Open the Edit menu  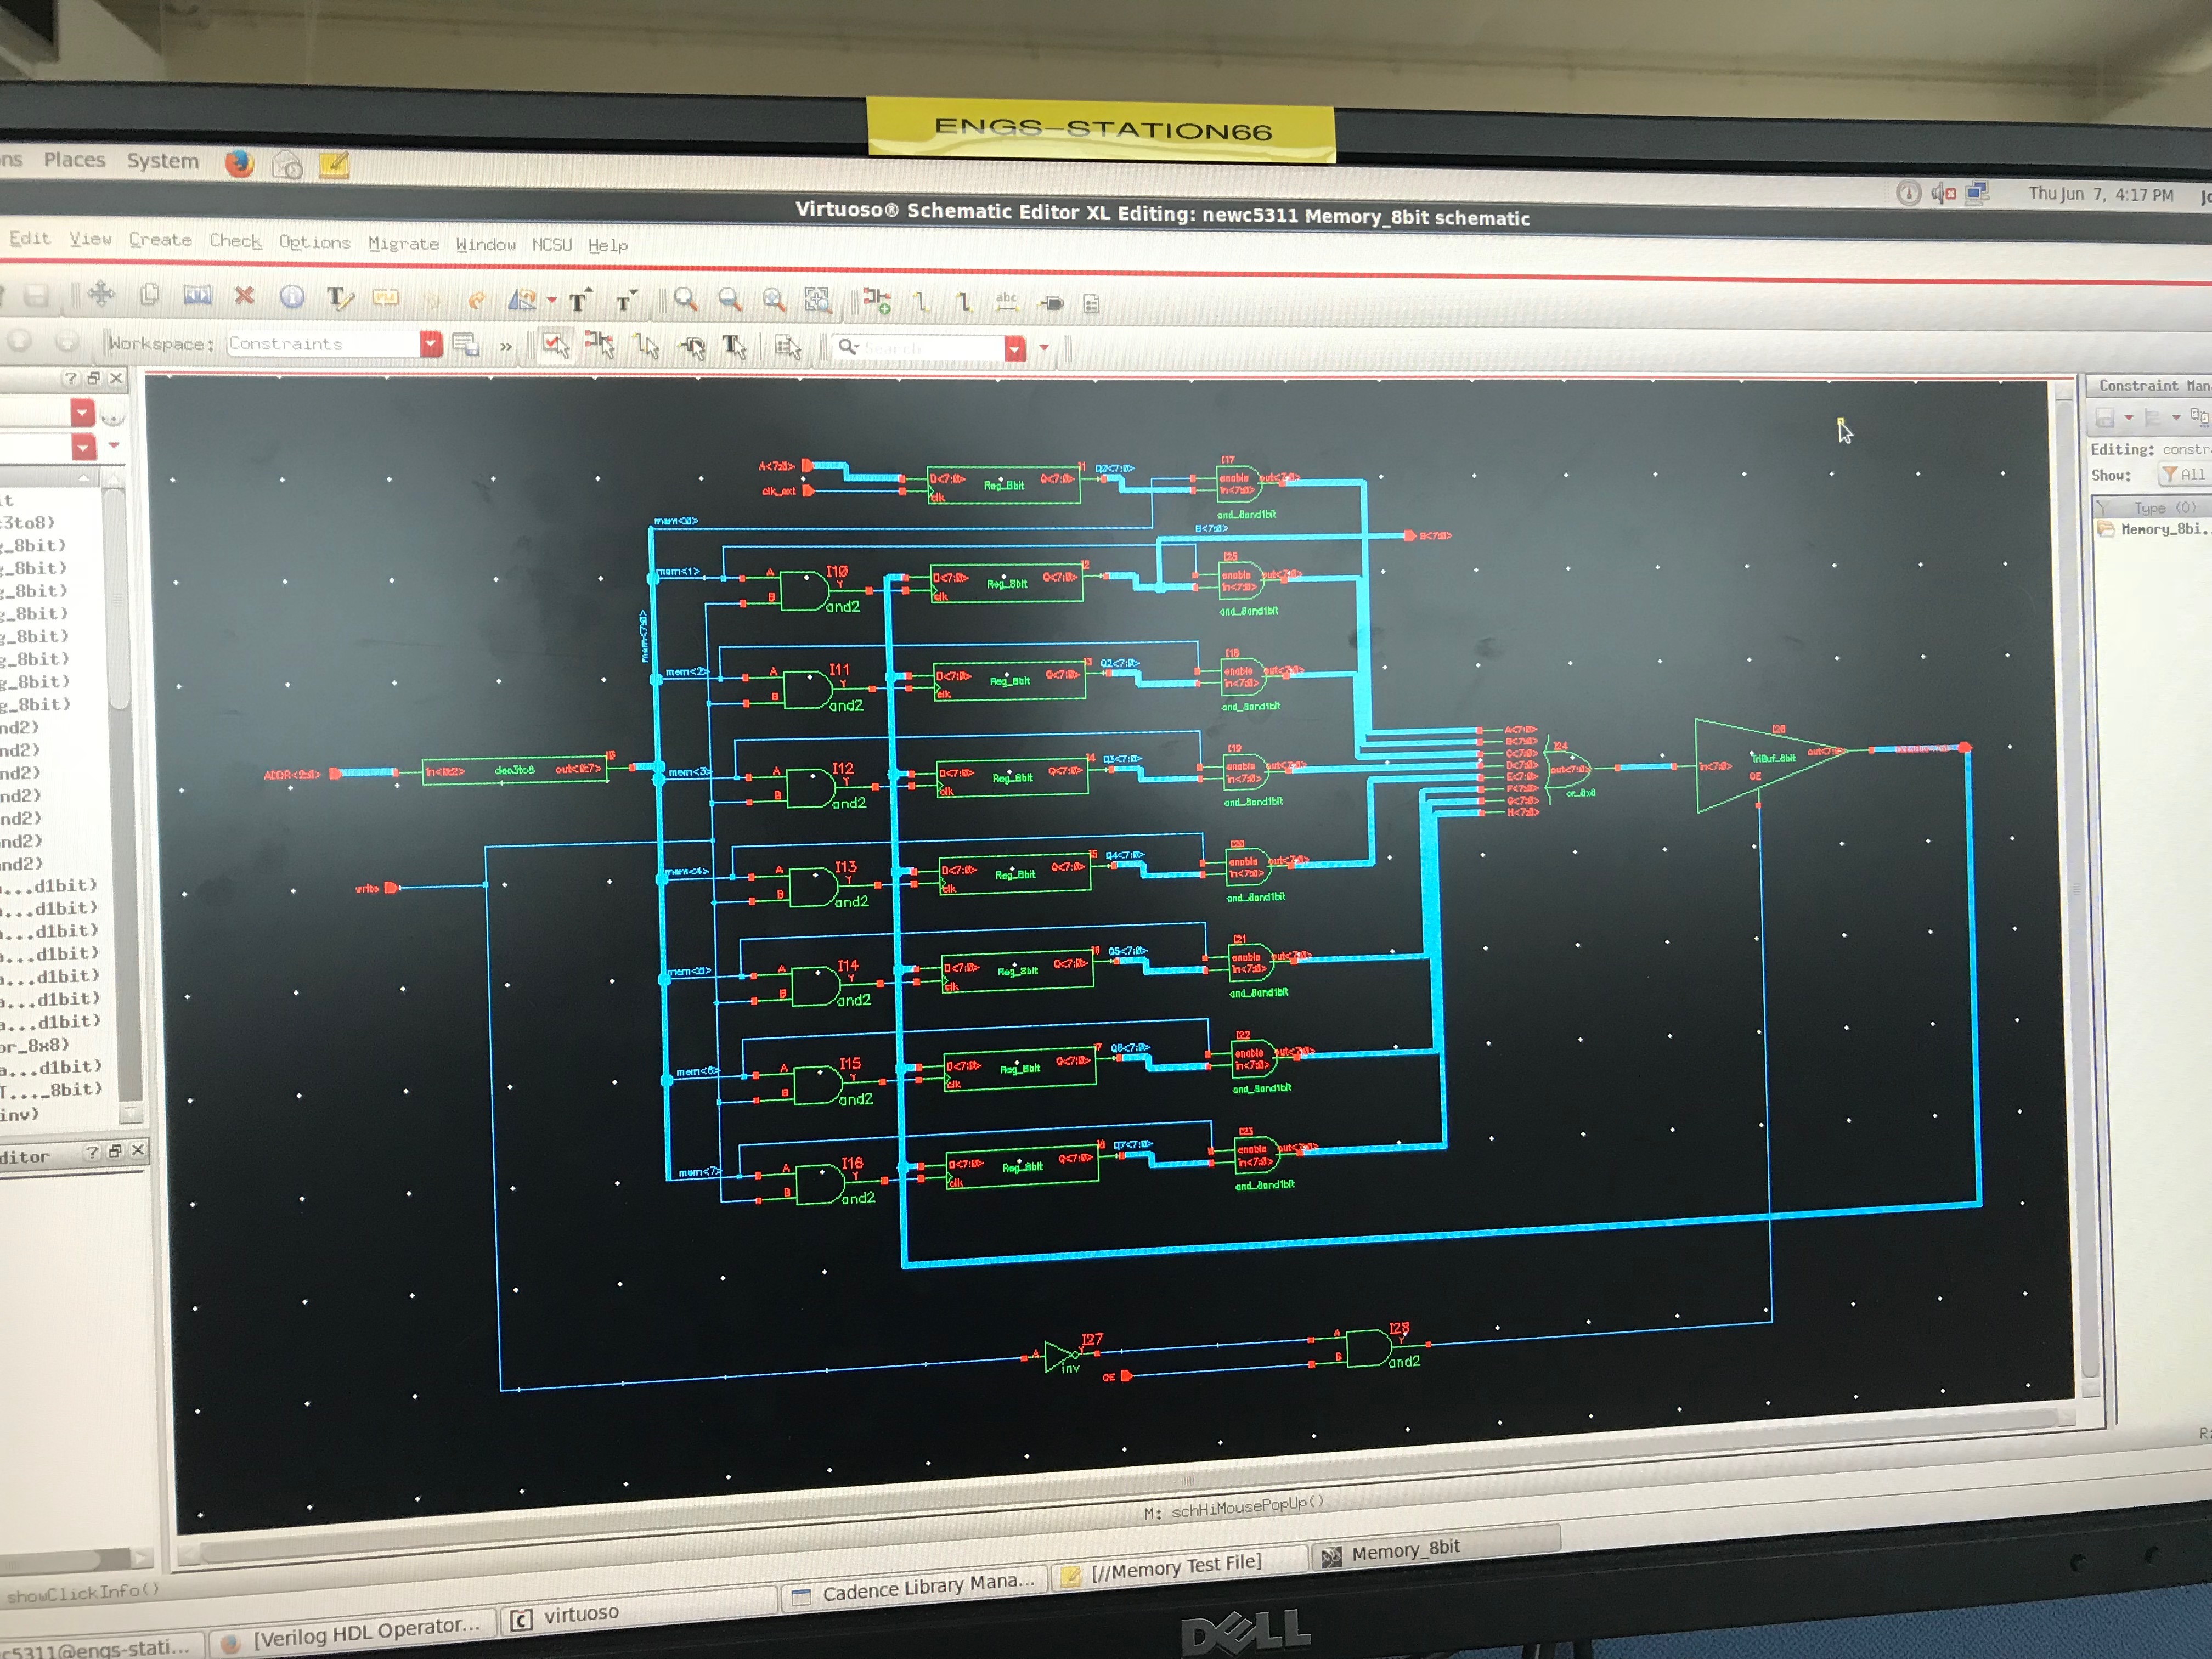click(x=30, y=238)
